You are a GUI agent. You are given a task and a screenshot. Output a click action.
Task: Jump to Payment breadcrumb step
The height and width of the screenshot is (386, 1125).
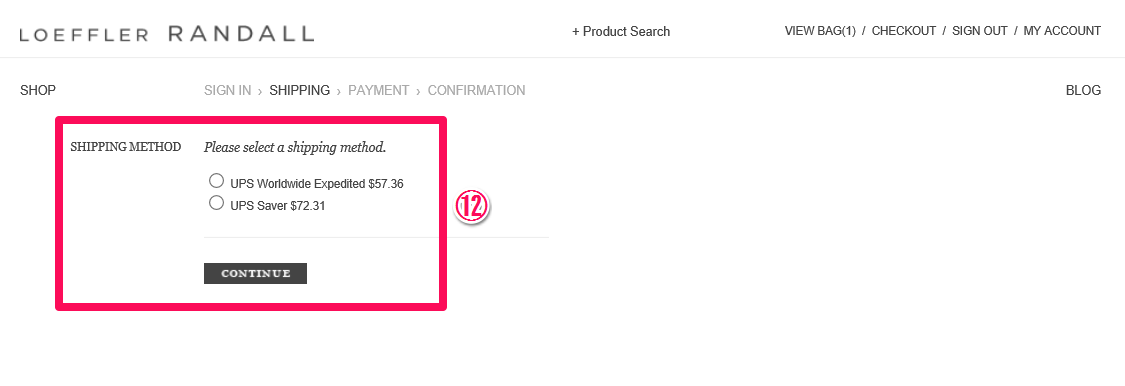coord(378,90)
